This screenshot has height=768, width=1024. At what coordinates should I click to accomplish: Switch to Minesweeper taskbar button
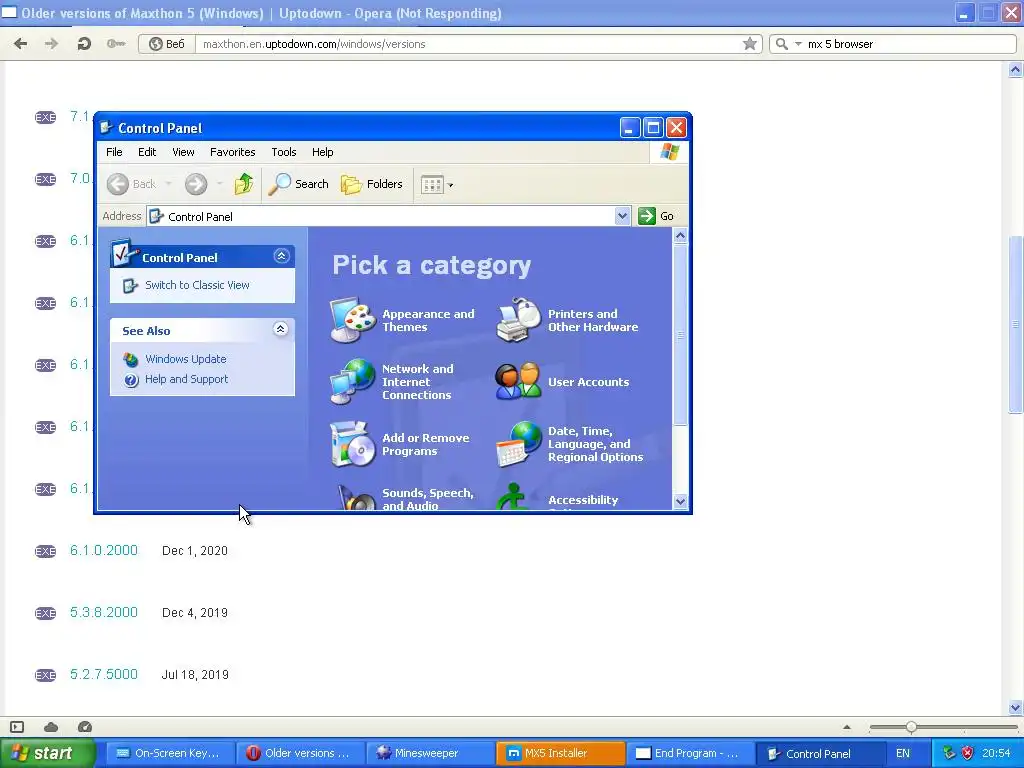pyautogui.click(x=428, y=753)
